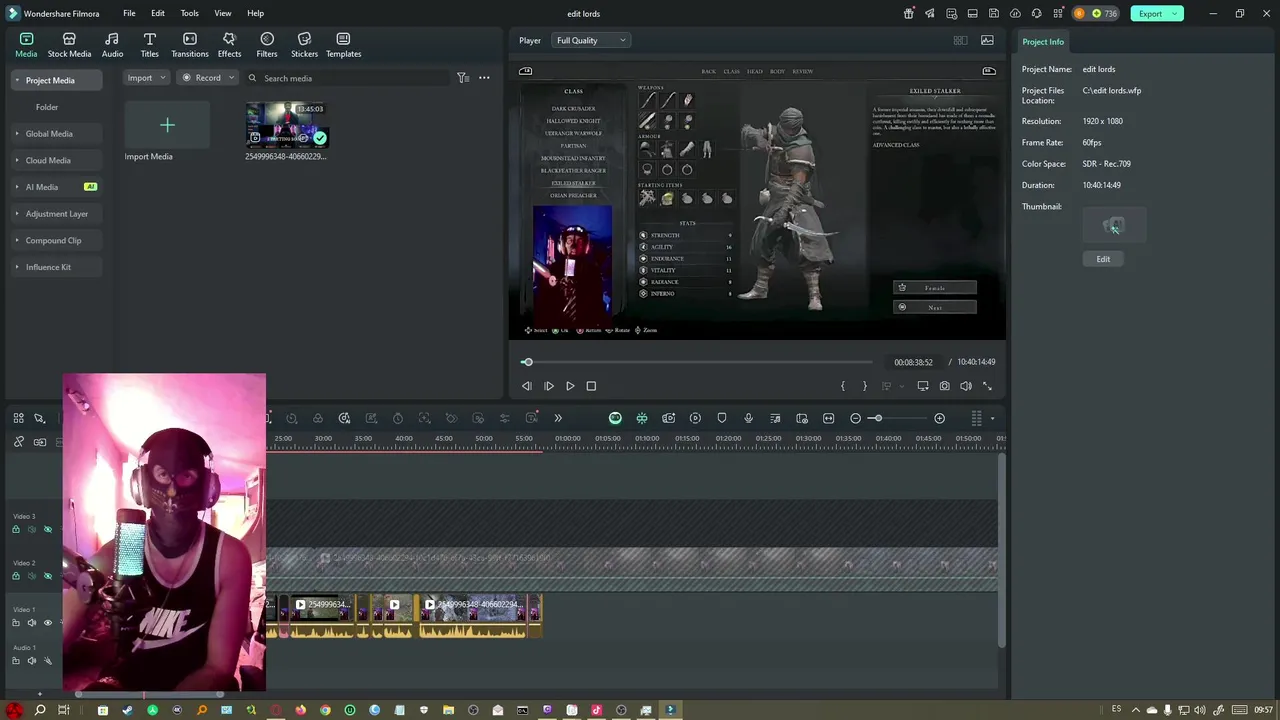The width and height of the screenshot is (1280, 720).
Task: Hide the Video 1 track
Action: (47, 623)
